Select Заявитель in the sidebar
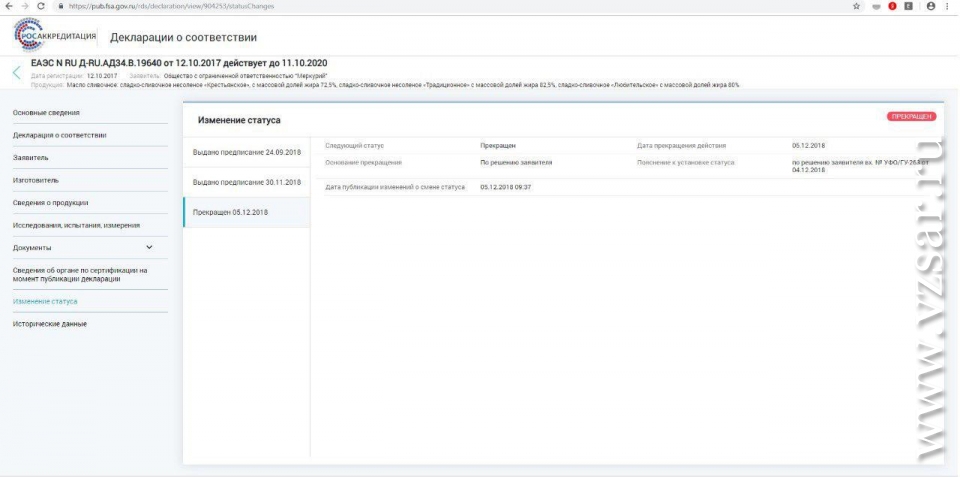 pyautogui.click(x=30, y=157)
